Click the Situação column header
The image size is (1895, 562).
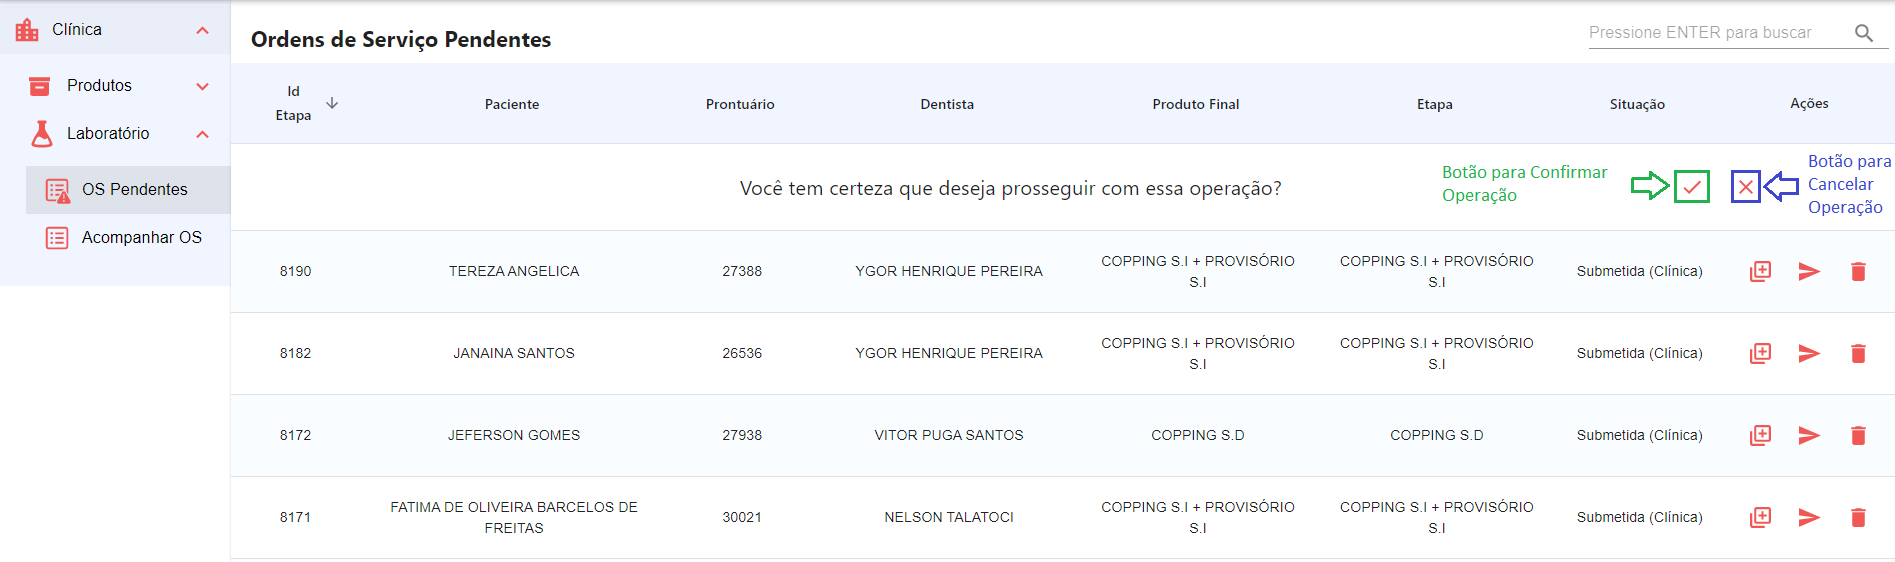[1637, 104]
